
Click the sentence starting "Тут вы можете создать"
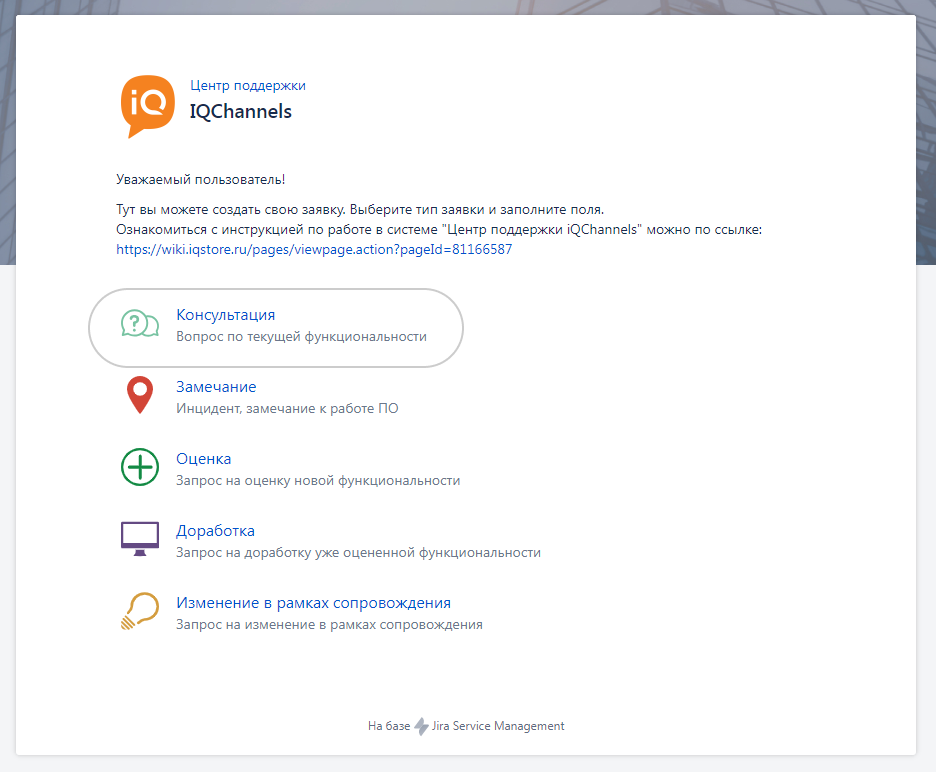coord(360,210)
